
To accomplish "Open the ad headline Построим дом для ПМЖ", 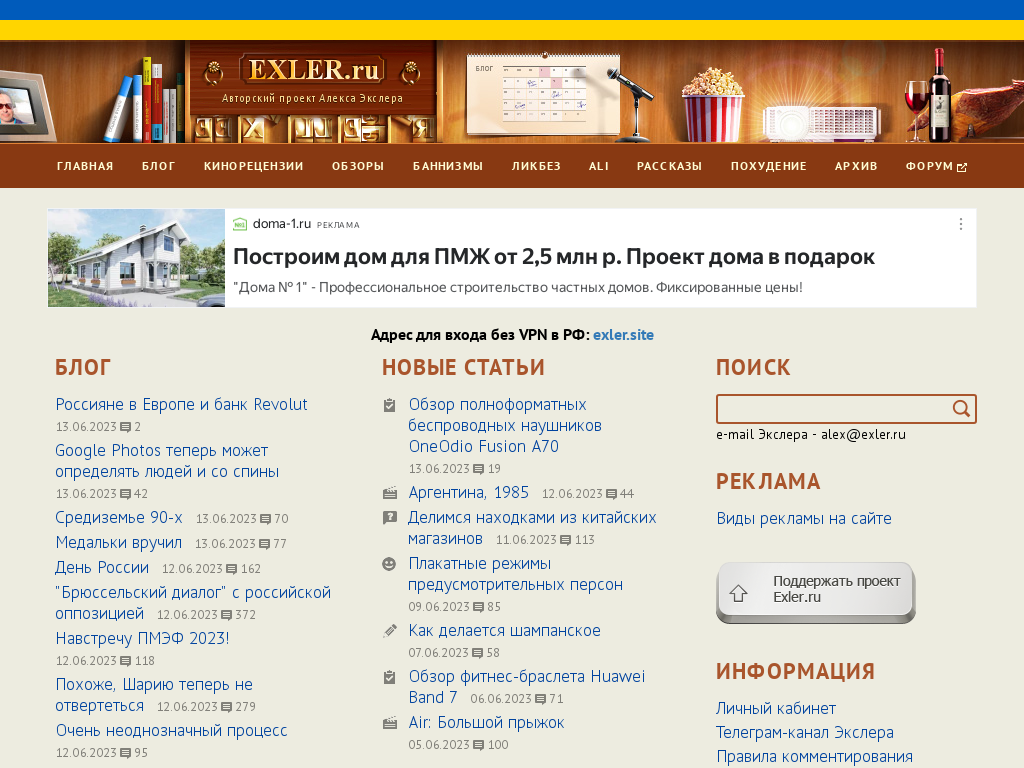I will click(554, 257).
